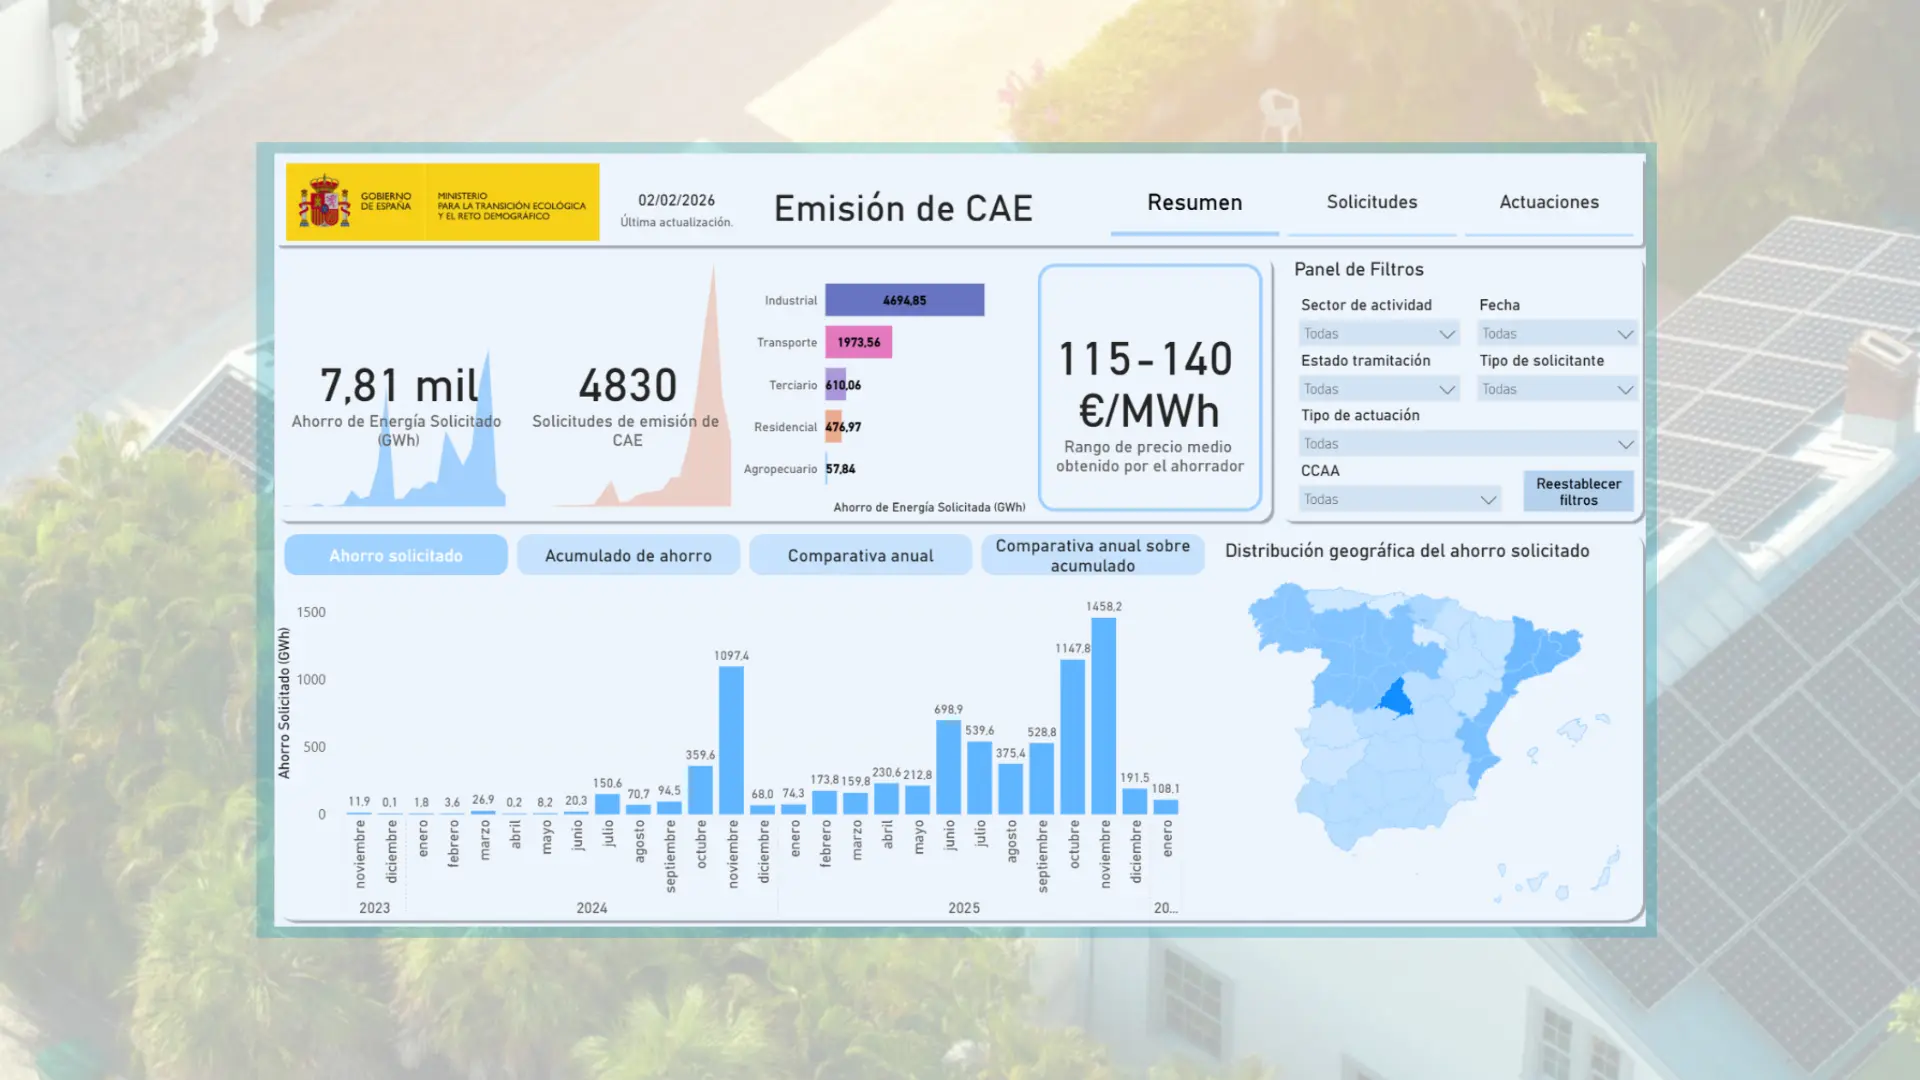Switch to the Solicitudes tab

coord(1371,202)
